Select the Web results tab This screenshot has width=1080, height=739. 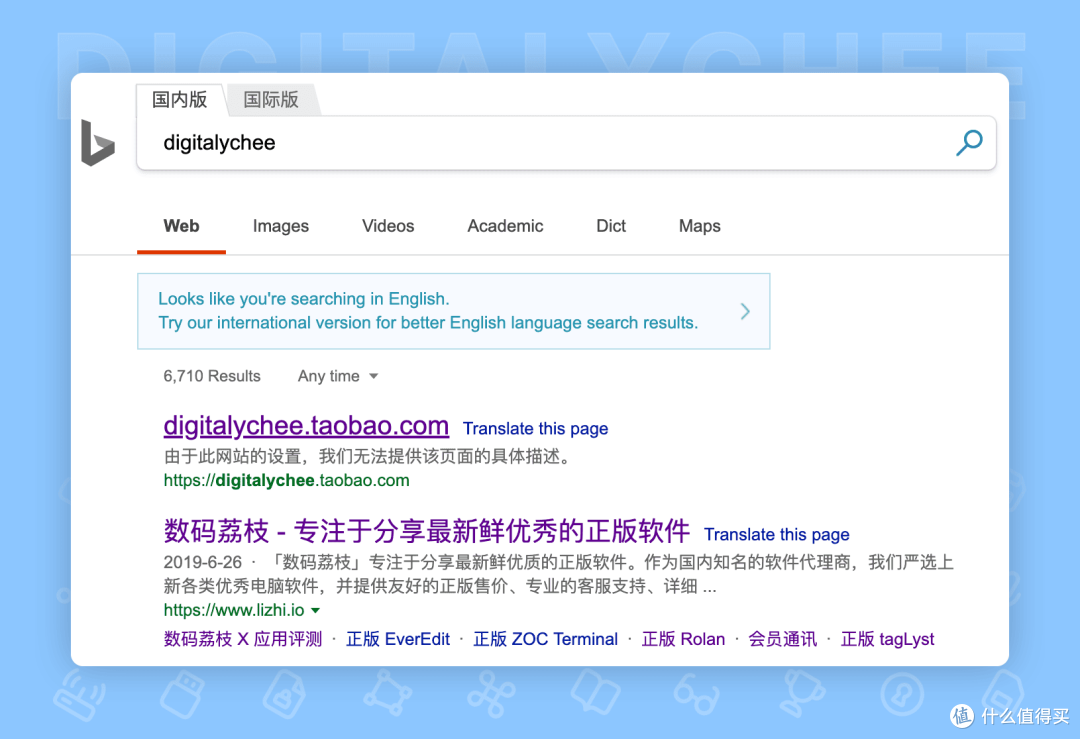[x=181, y=226]
